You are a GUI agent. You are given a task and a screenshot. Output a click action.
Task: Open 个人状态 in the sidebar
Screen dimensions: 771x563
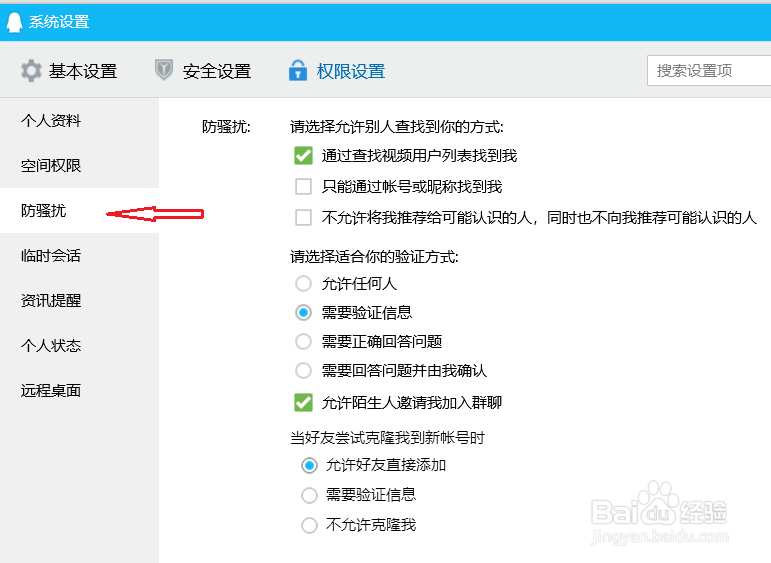coord(51,346)
